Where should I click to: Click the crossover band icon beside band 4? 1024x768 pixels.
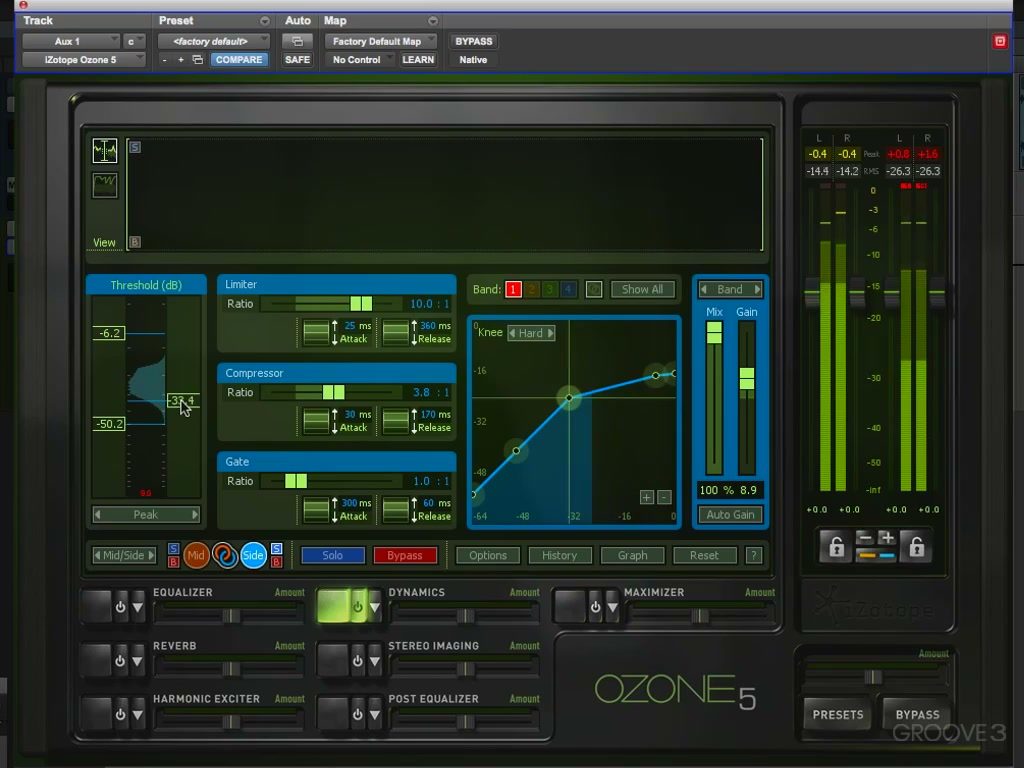coord(594,289)
